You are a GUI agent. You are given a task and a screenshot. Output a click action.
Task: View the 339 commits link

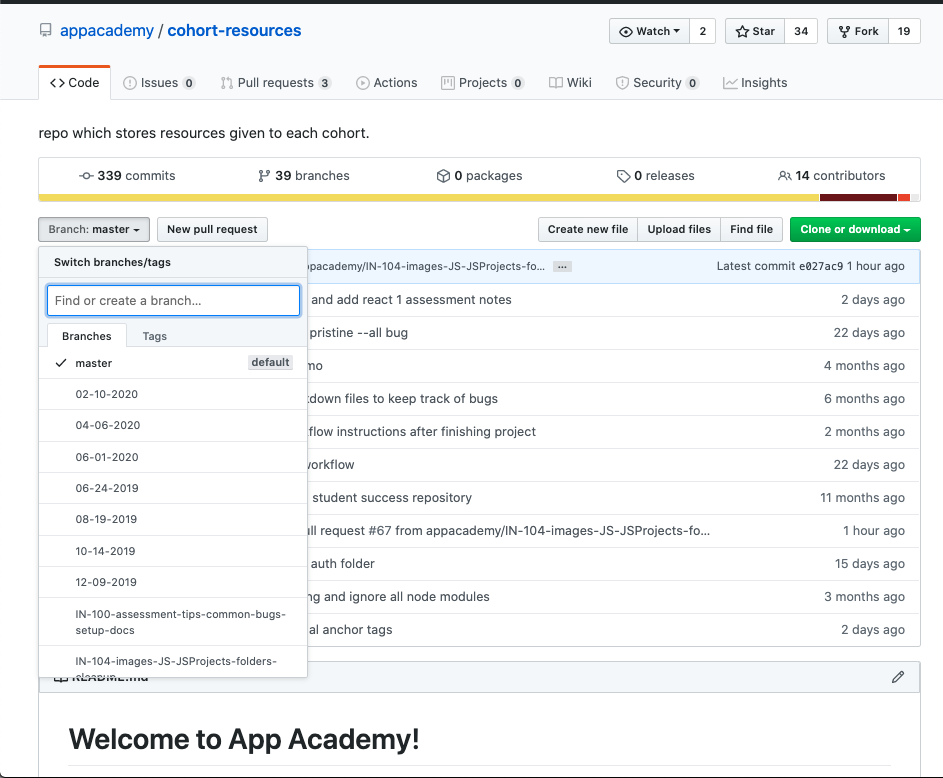pyautogui.click(x=127, y=176)
